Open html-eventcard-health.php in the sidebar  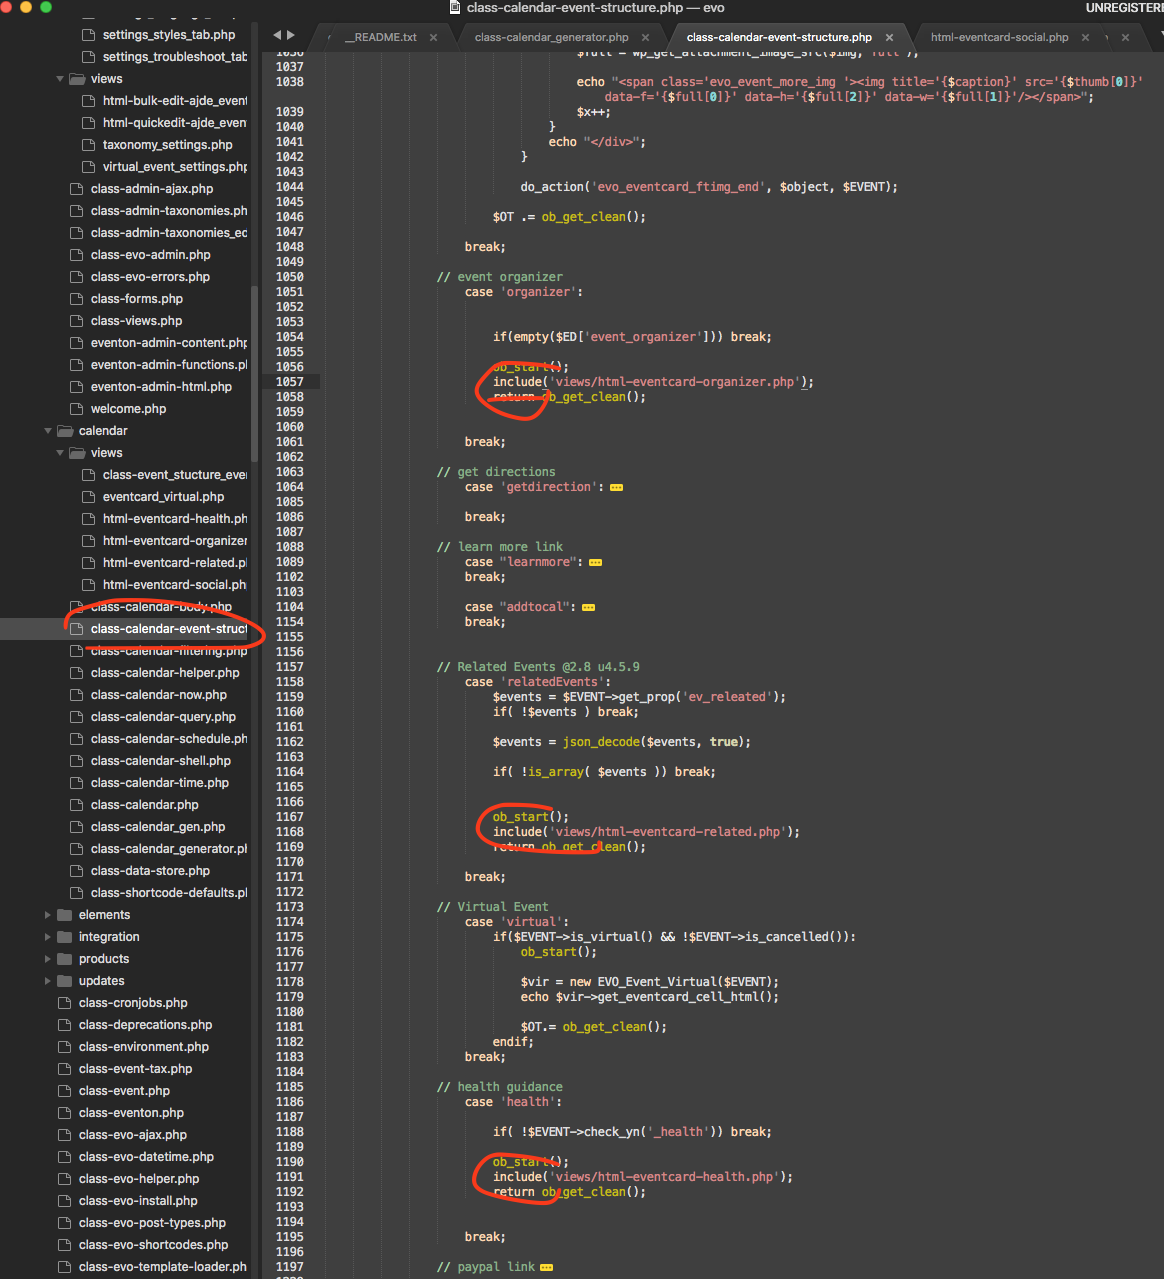coord(174,519)
